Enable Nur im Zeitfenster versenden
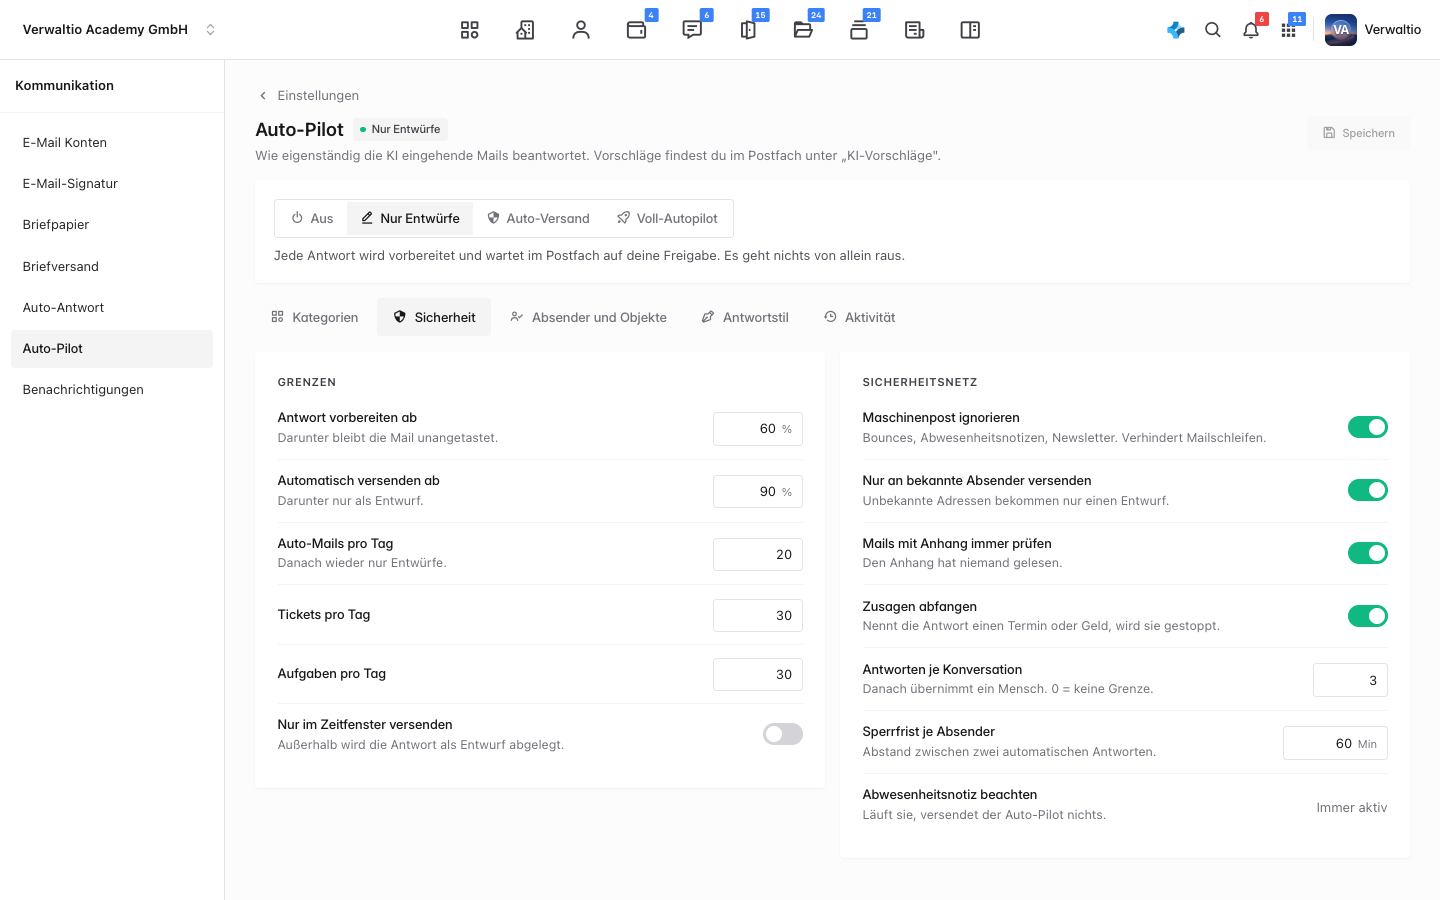1440x900 pixels. coord(783,734)
